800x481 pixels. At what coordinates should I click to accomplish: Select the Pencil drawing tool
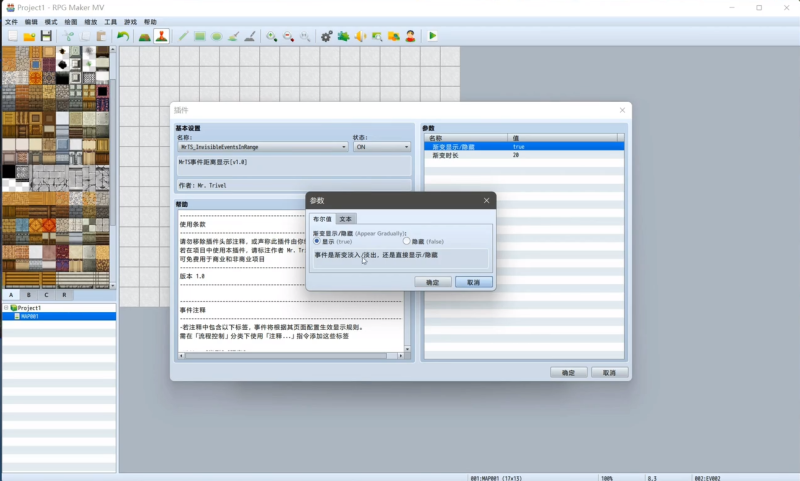[x=183, y=36]
